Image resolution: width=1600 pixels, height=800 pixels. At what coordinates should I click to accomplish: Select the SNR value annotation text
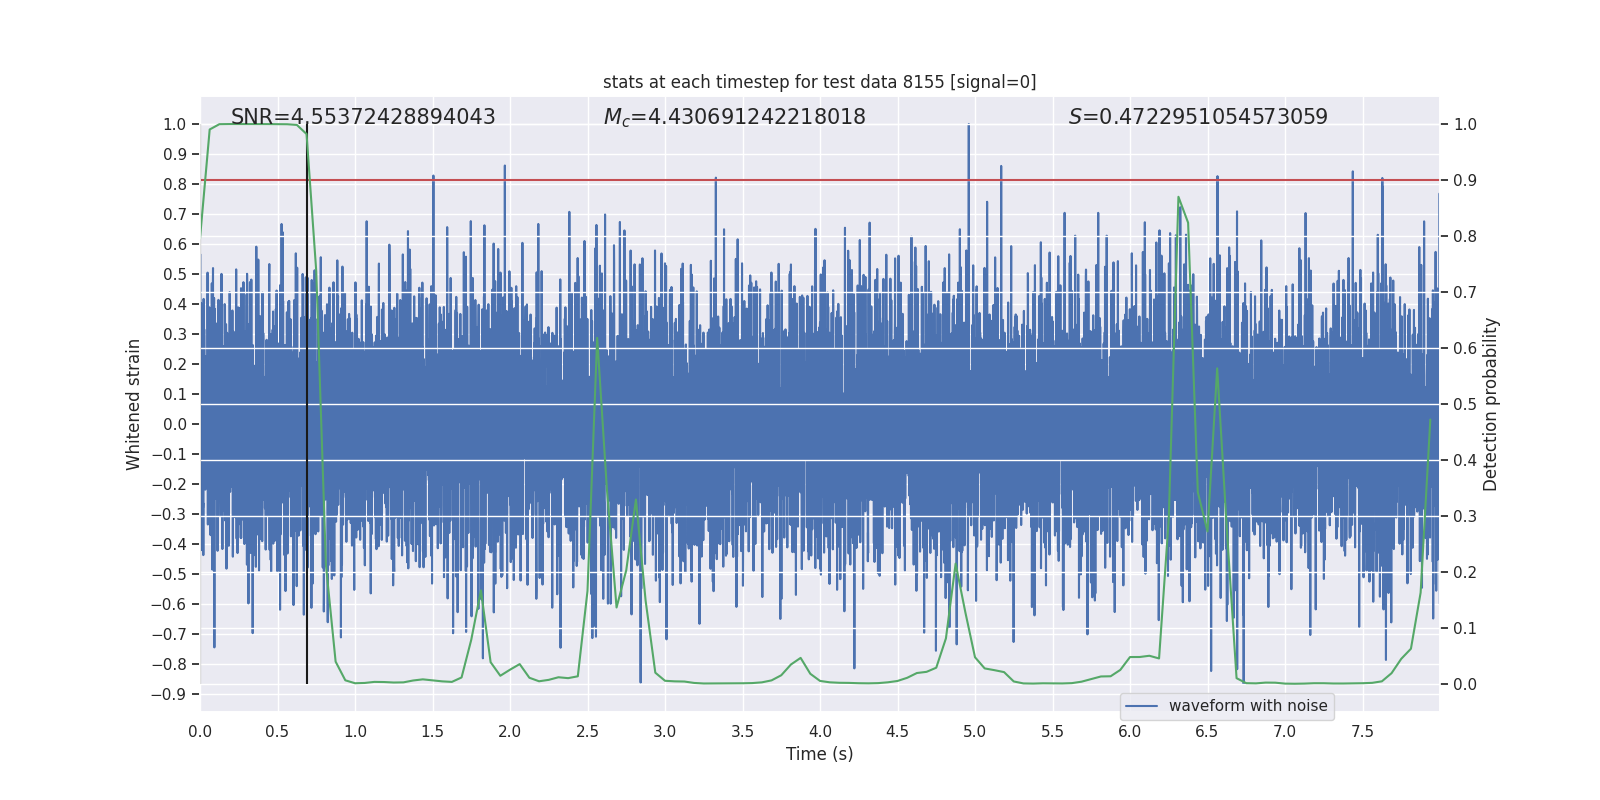click(x=363, y=117)
